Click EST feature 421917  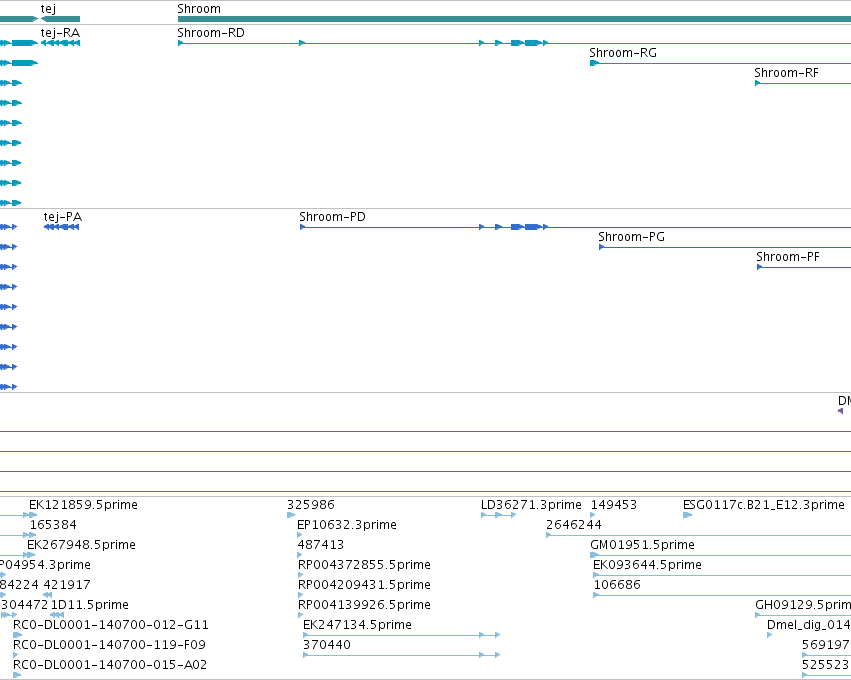coord(67,584)
